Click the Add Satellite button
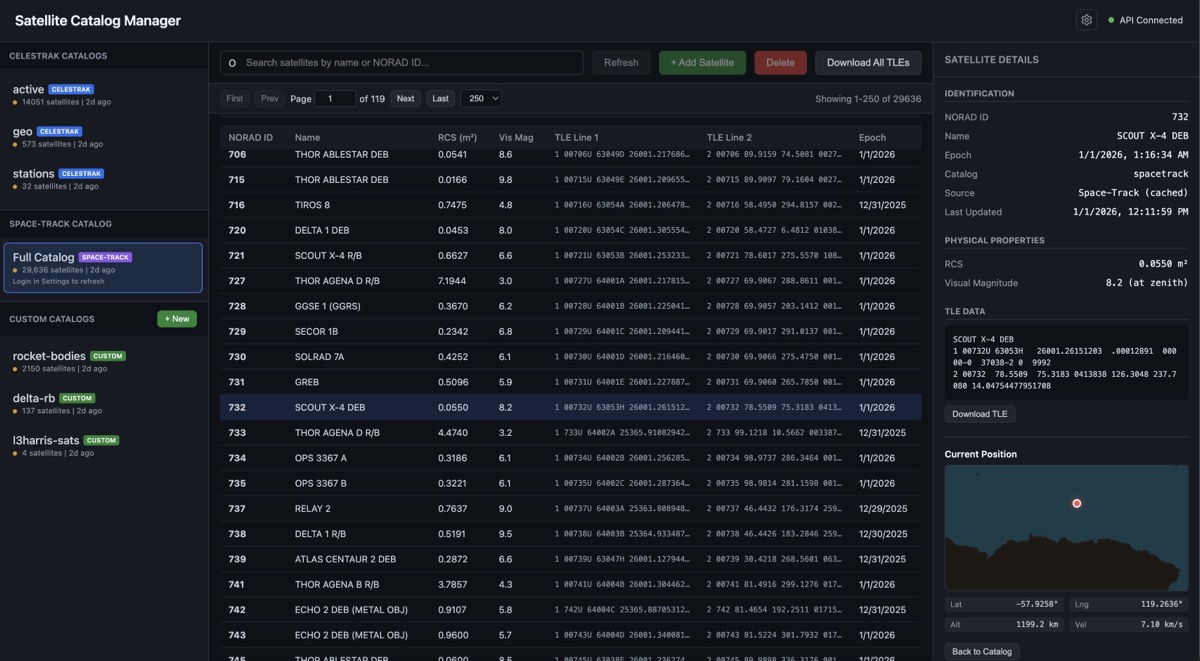1200x661 pixels. (x=702, y=62)
